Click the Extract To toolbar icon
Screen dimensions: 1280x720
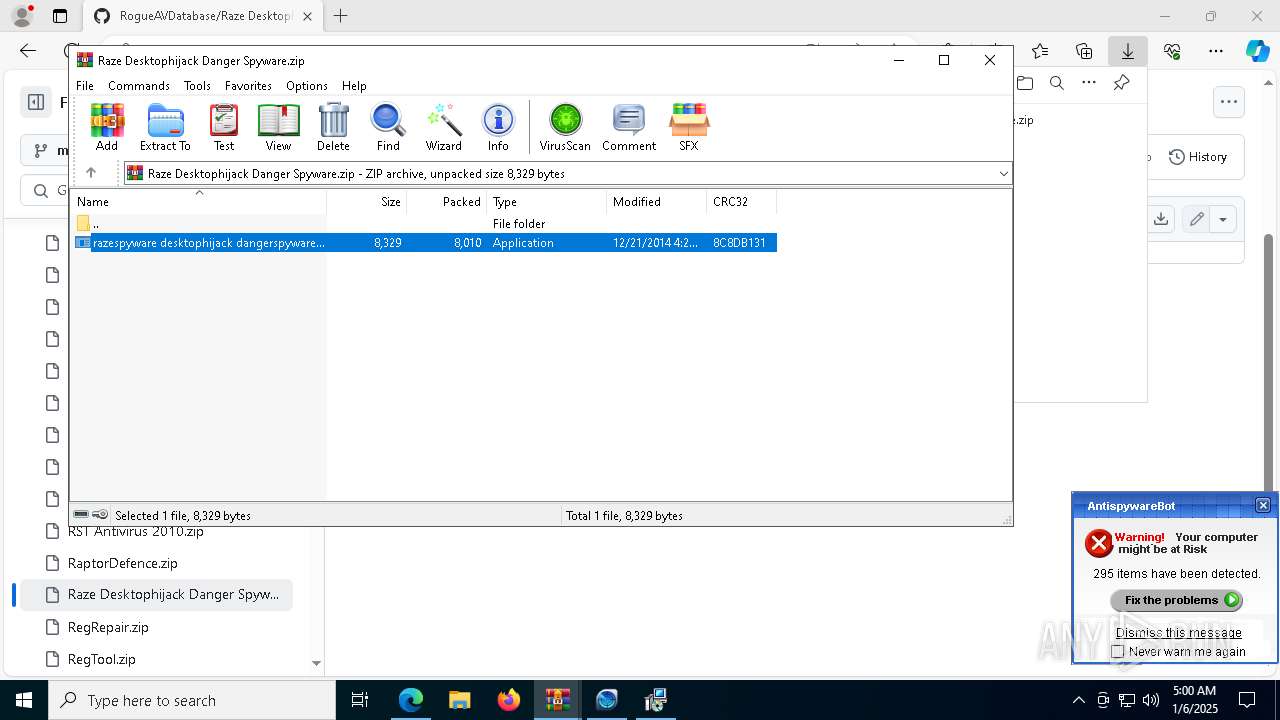(x=165, y=127)
